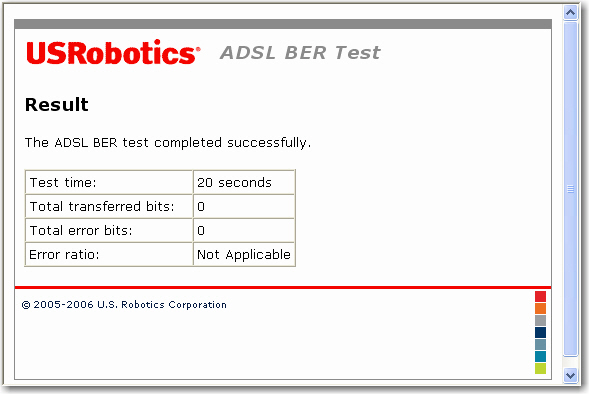589x394 pixels.
Task: Click the U.S. Robotics Corporation copyright text
Action: click(x=124, y=305)
